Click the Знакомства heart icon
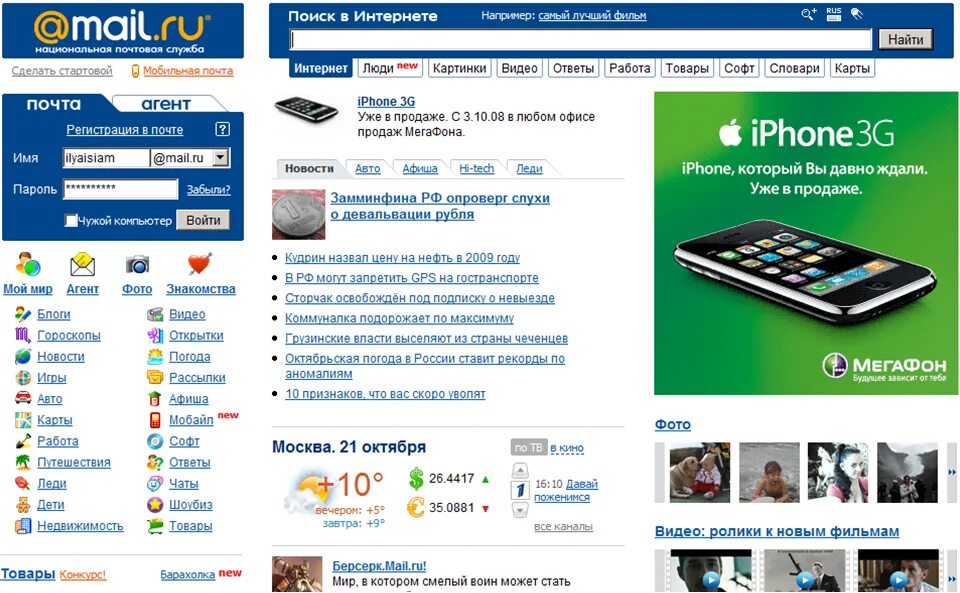 [x=200, y=264]
